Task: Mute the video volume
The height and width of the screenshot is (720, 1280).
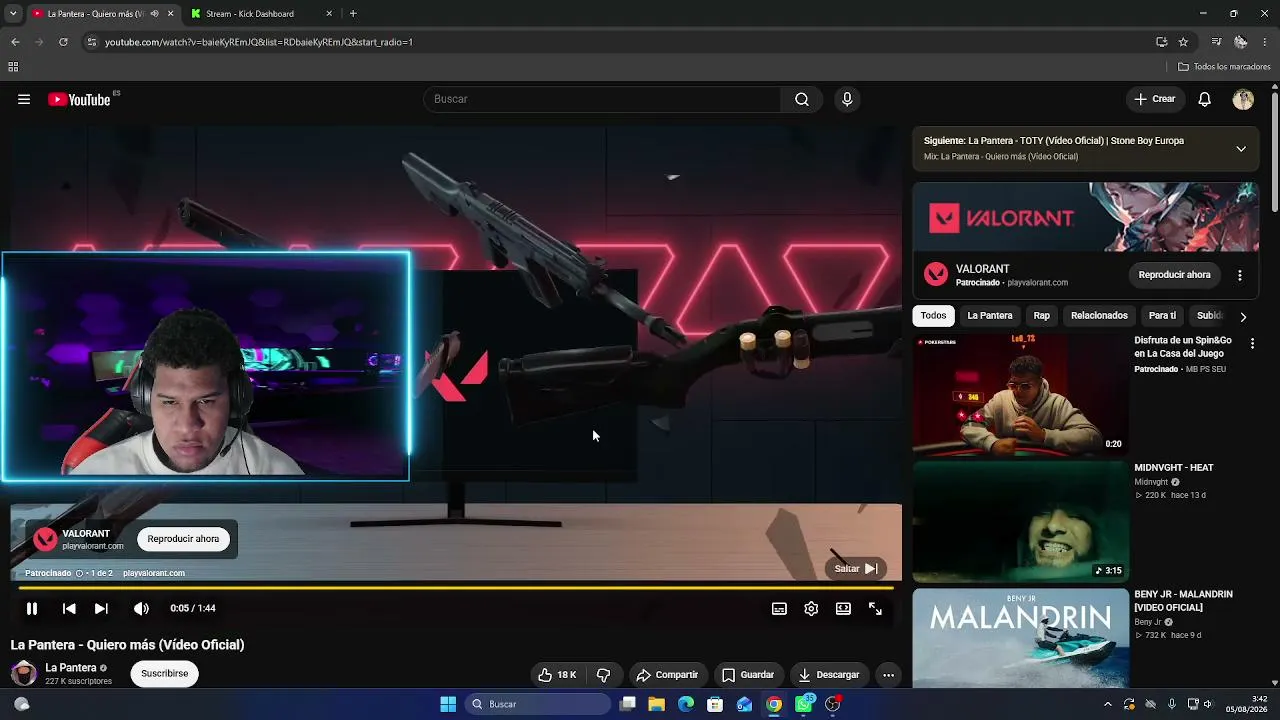Action: 141,608
